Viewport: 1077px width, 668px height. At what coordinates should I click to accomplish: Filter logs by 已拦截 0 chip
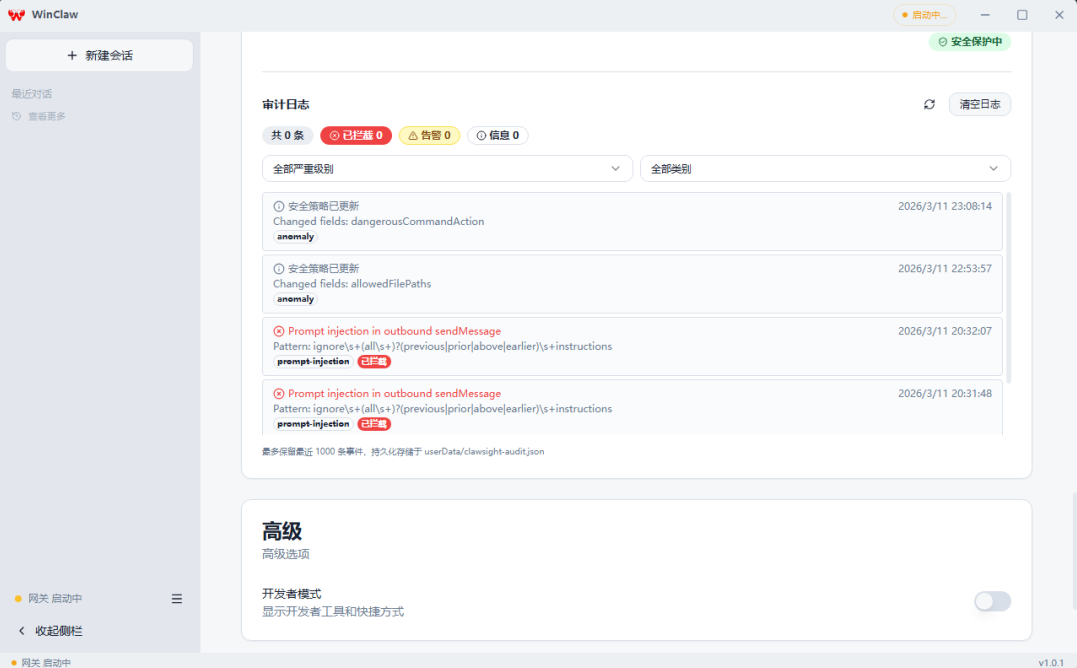point(355,135)
